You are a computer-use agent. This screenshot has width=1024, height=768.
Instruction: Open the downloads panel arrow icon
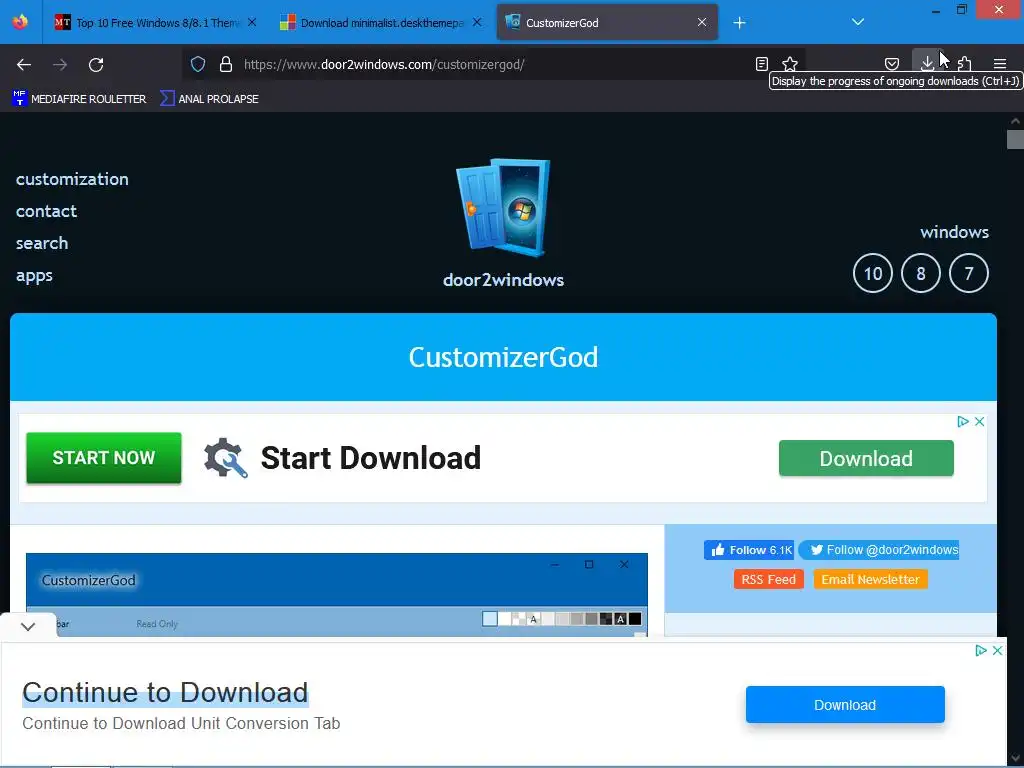tap(927, 63)
